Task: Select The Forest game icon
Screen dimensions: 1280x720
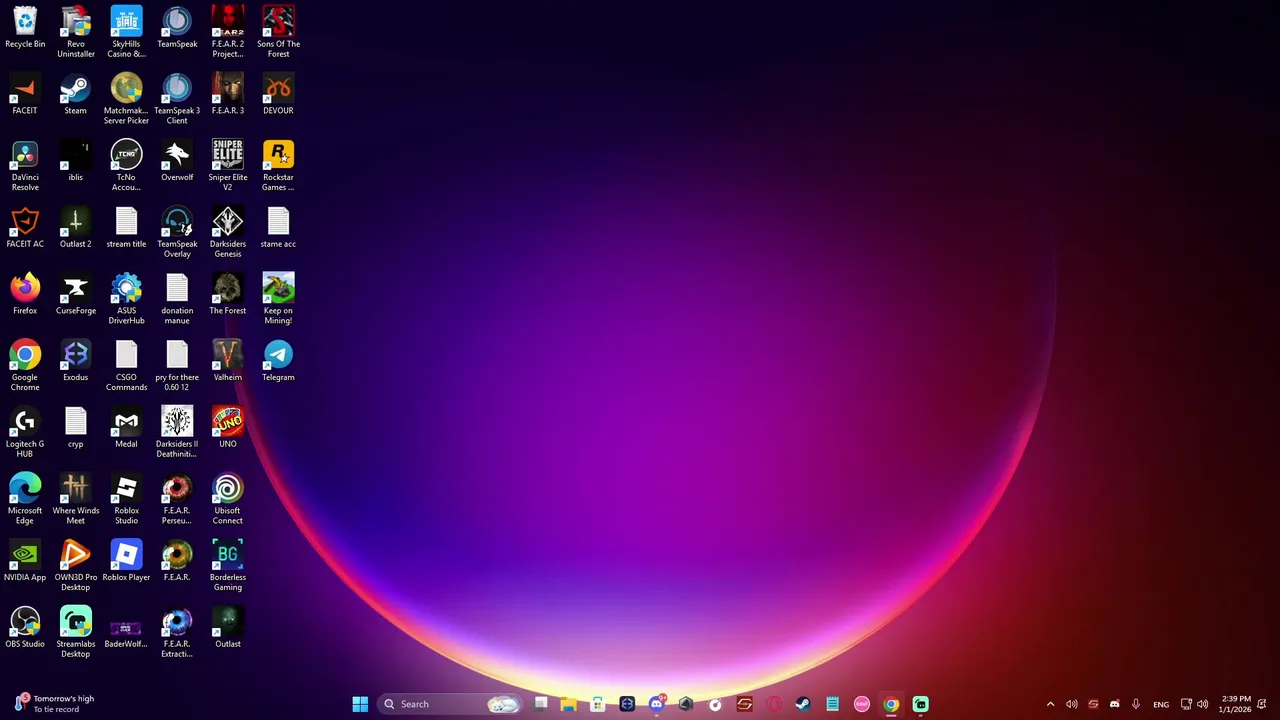Action: click(x=228, y=295)
